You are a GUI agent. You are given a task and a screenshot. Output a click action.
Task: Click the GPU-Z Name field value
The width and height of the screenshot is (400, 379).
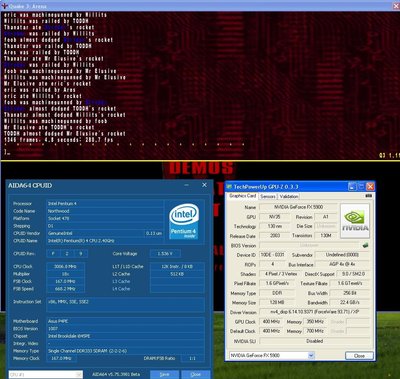(299, 207)
